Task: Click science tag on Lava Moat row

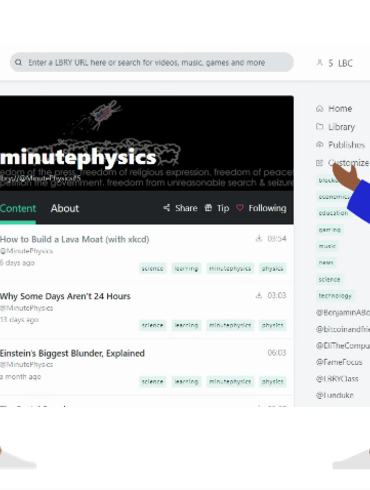Action: point(153,268)
